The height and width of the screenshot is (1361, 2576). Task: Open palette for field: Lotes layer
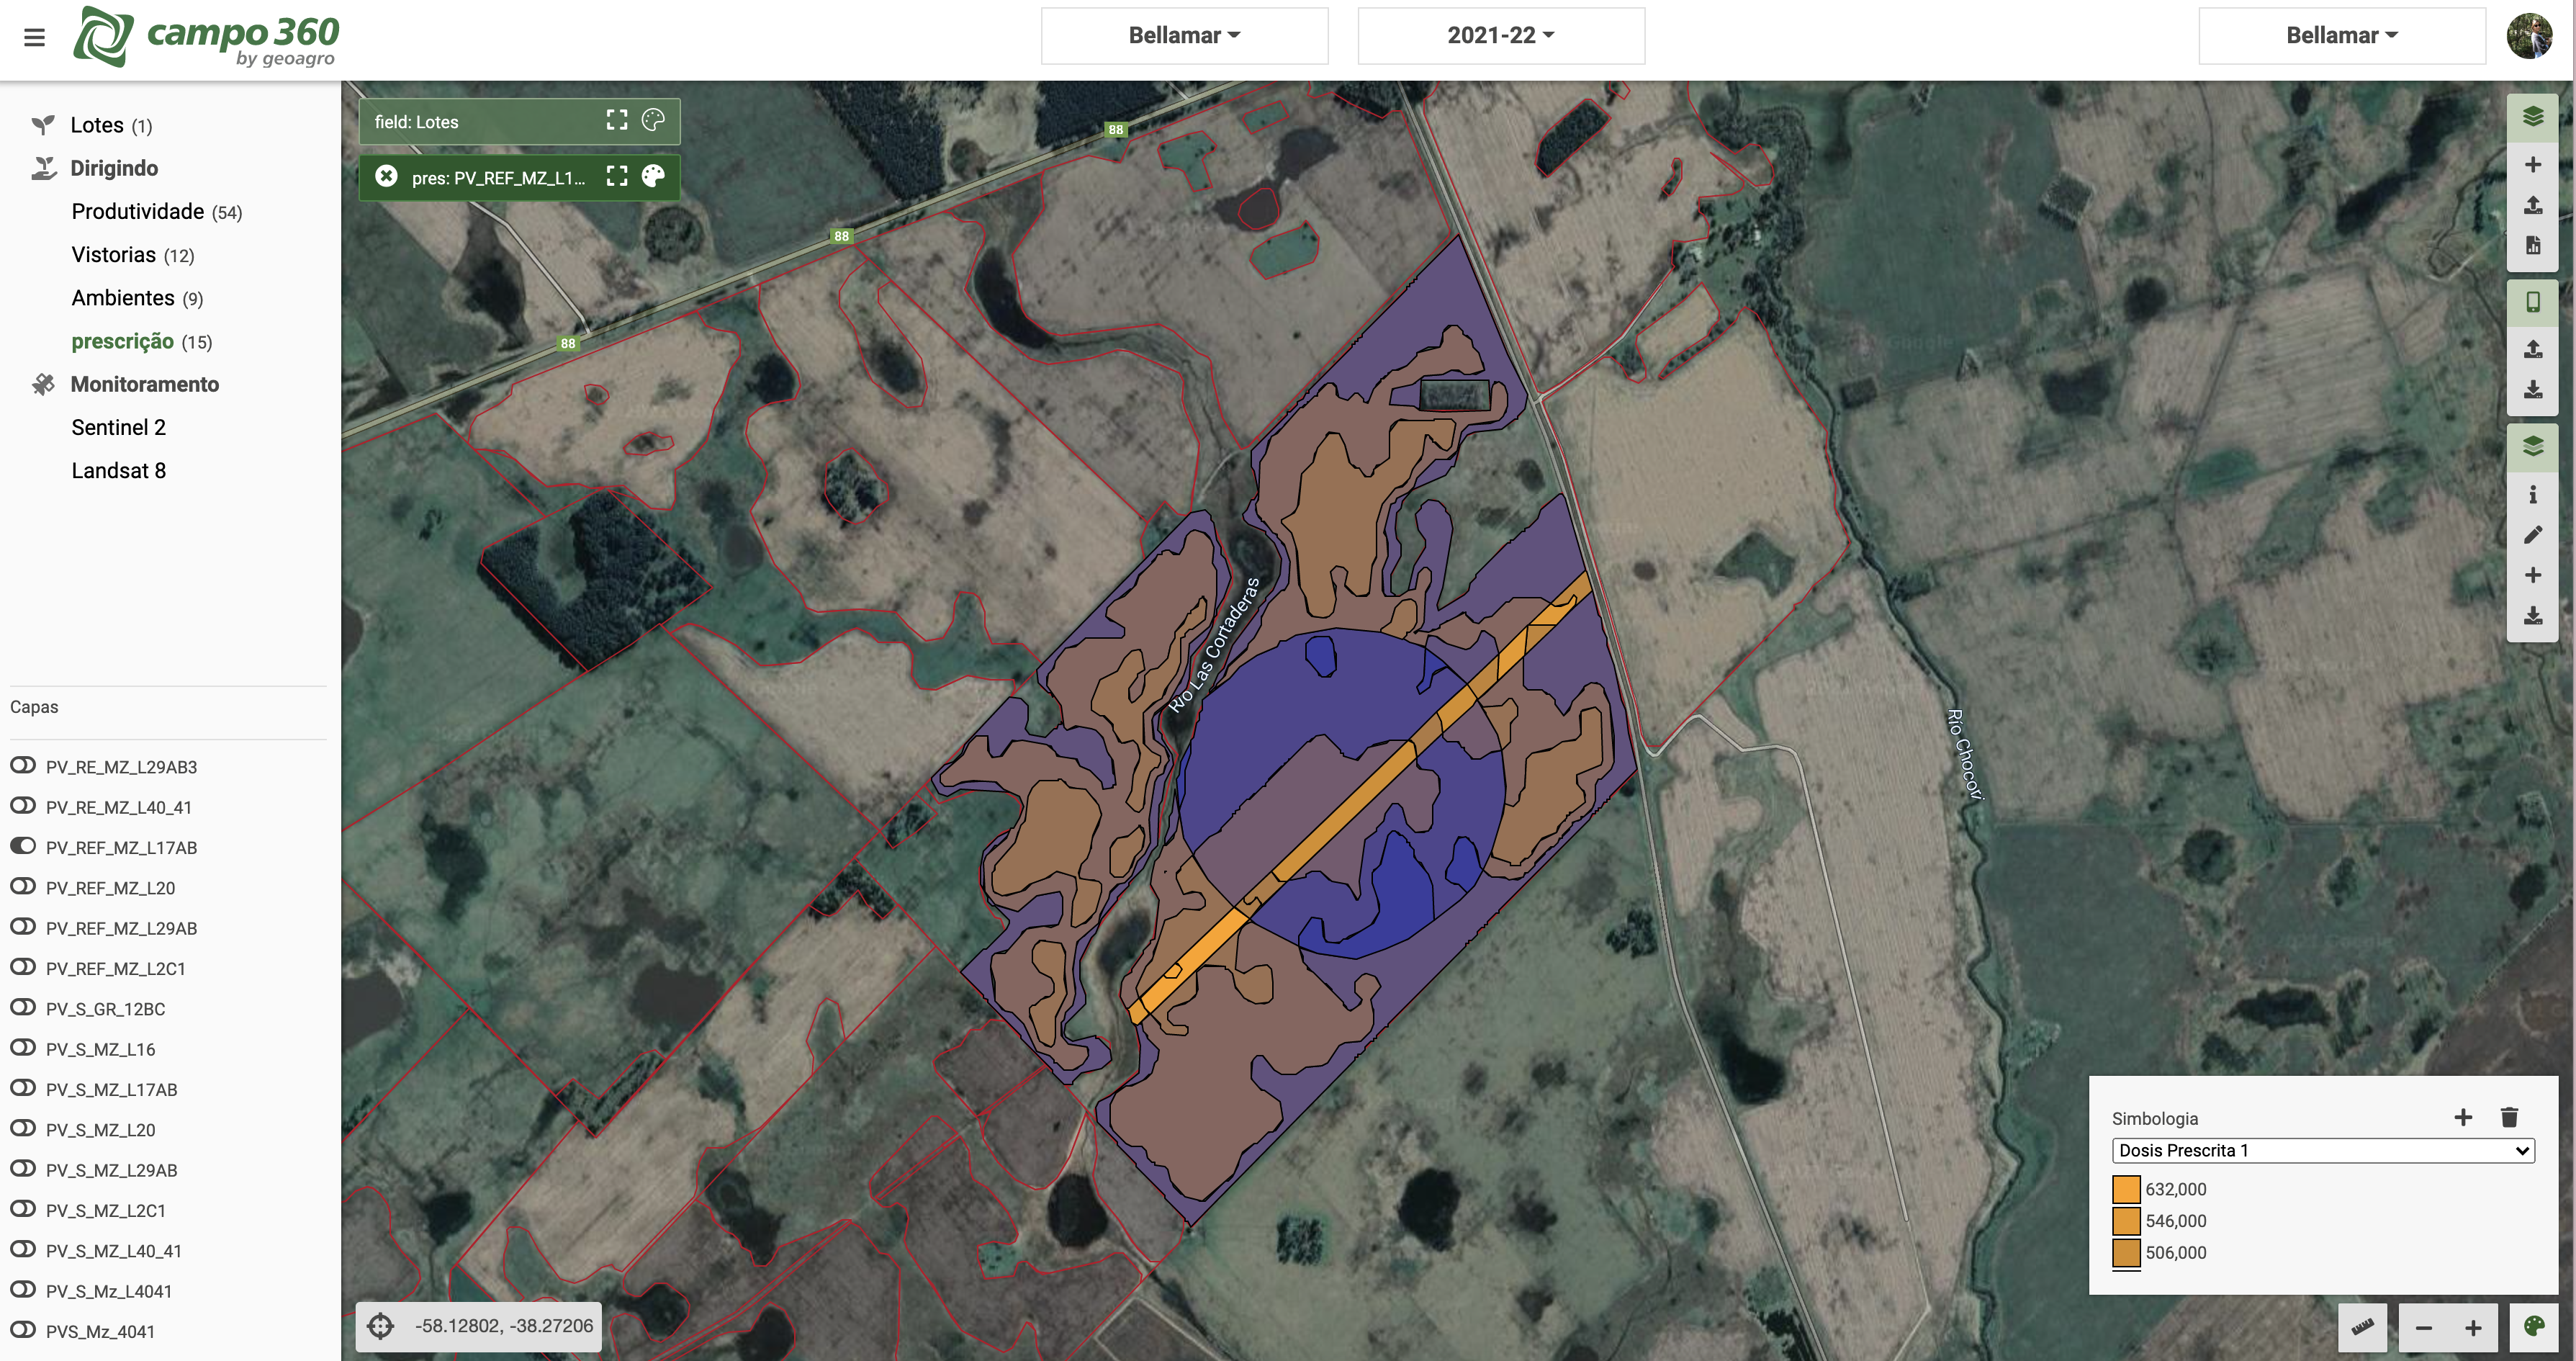[x=653, y=121]
